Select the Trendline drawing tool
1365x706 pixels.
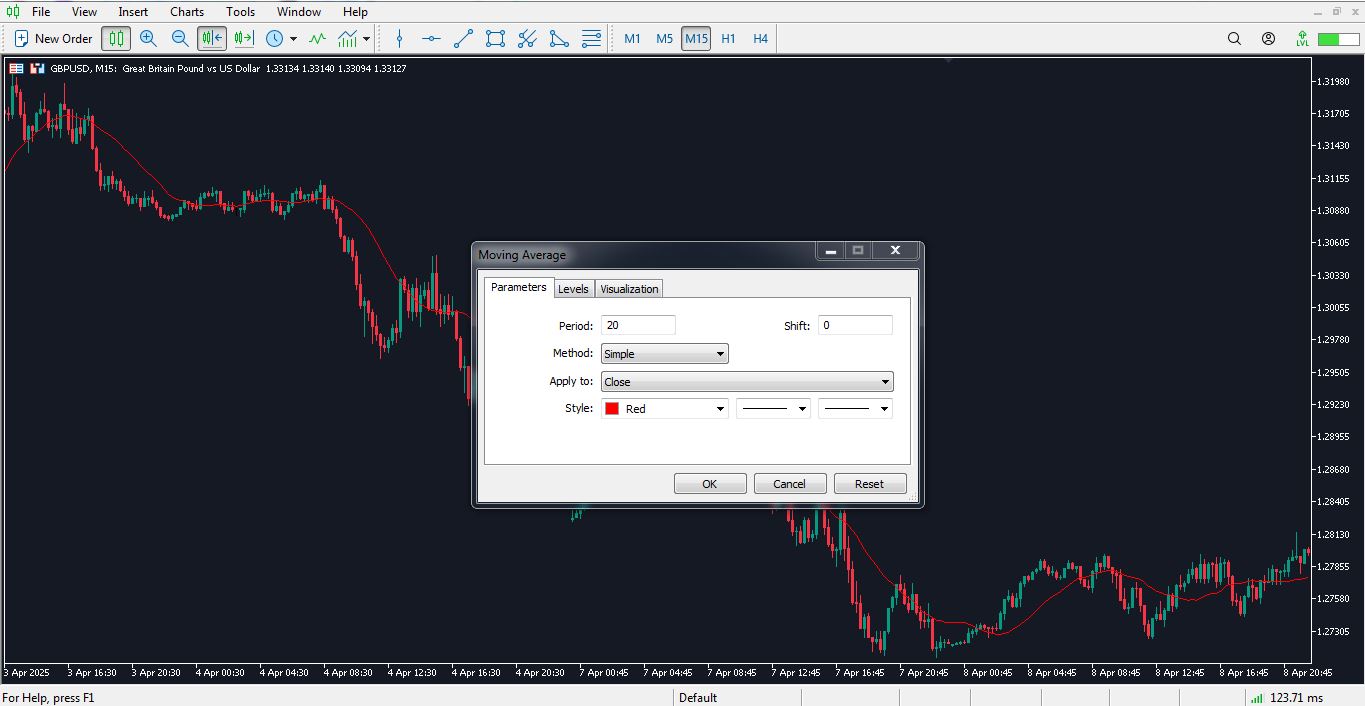coord(462,38)
